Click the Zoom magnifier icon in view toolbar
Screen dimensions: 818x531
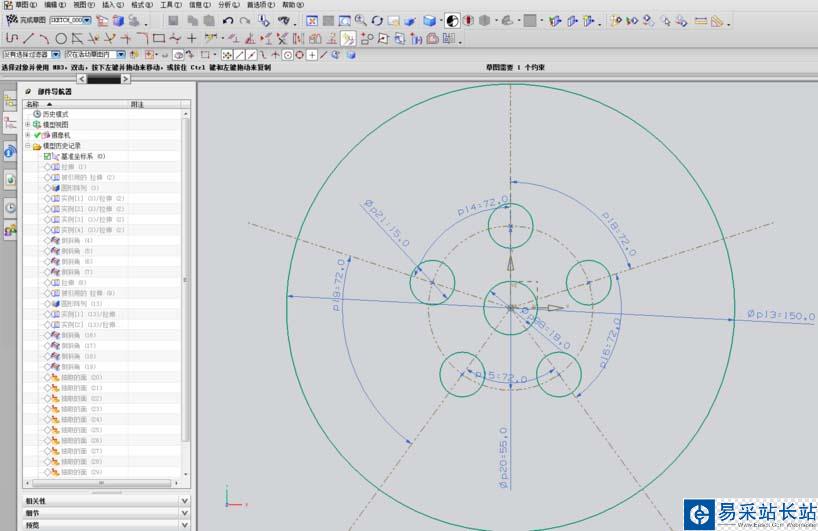pos(361,20)
